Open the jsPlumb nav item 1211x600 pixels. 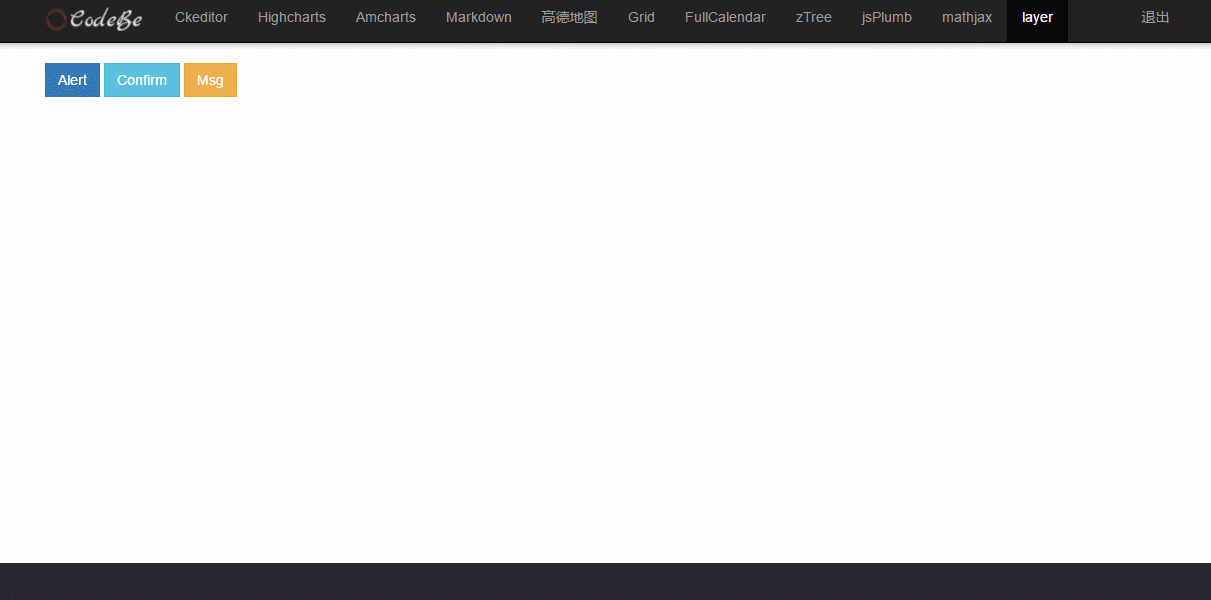point(887,18)
